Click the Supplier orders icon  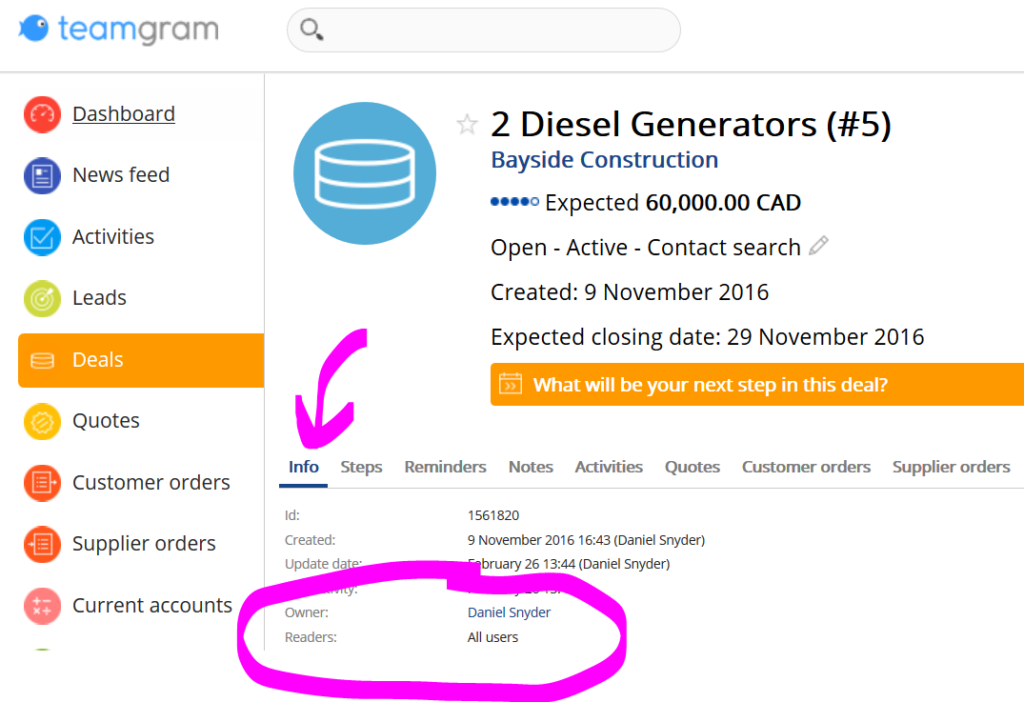tap(42, 544)
